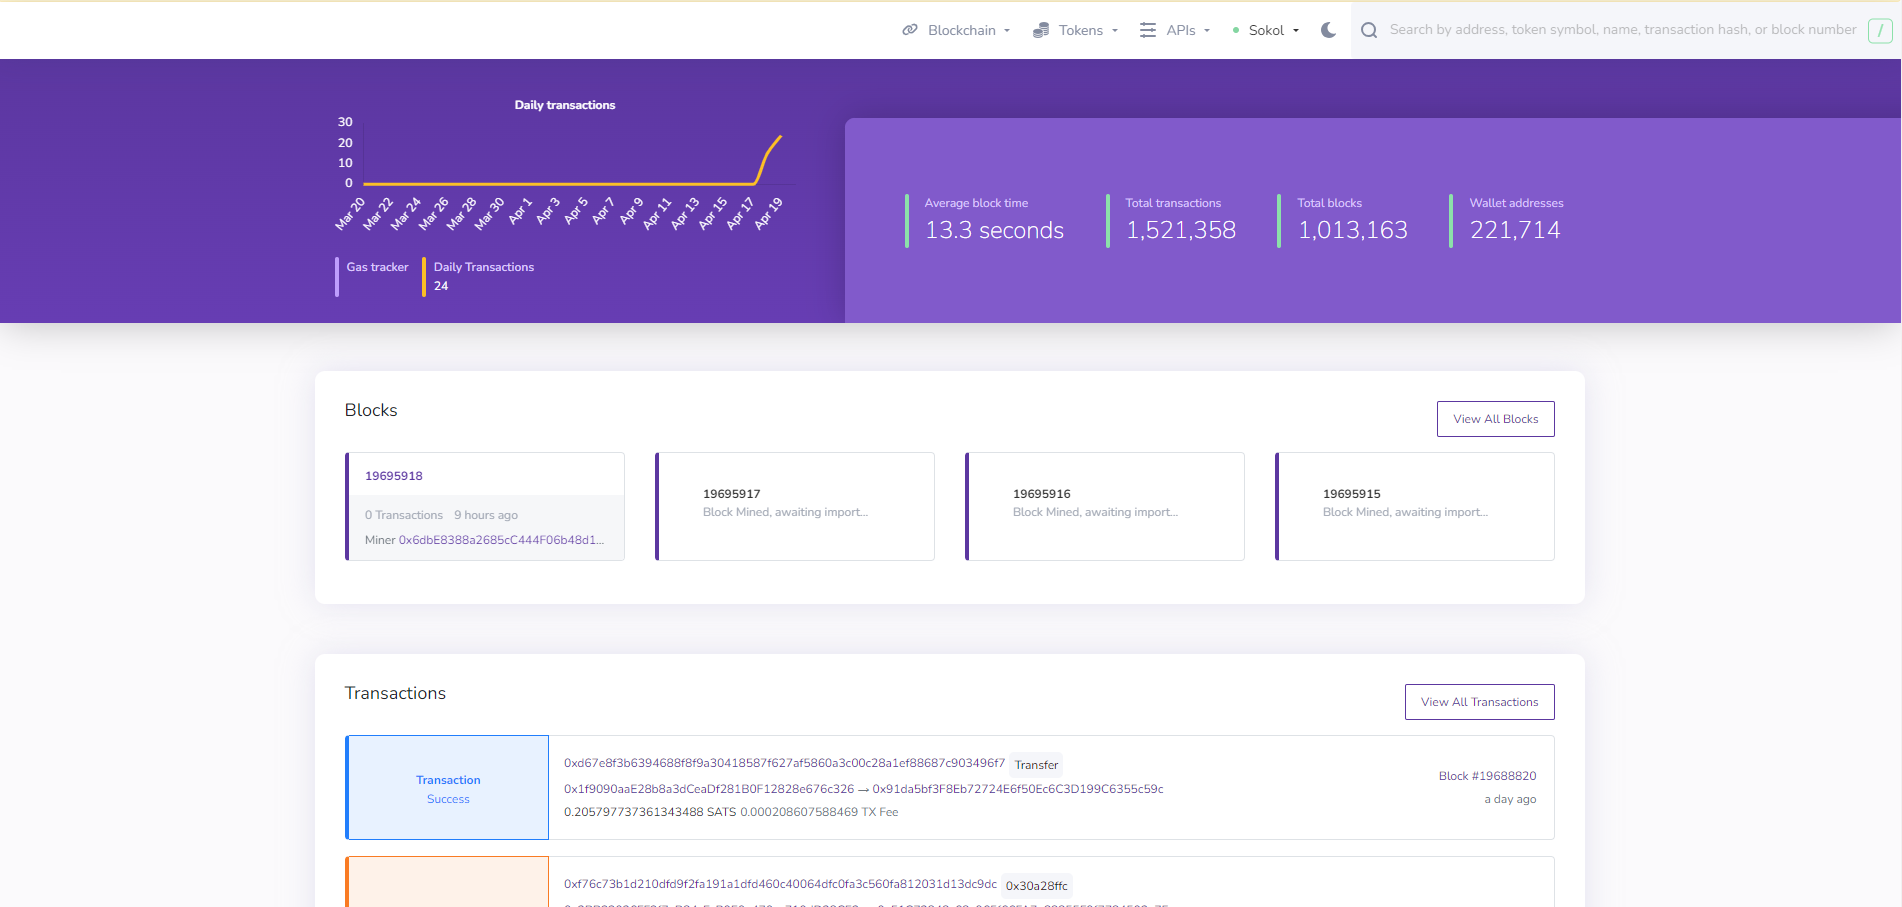Open block 19695918
1902x907 pixels.
point(394,476)
